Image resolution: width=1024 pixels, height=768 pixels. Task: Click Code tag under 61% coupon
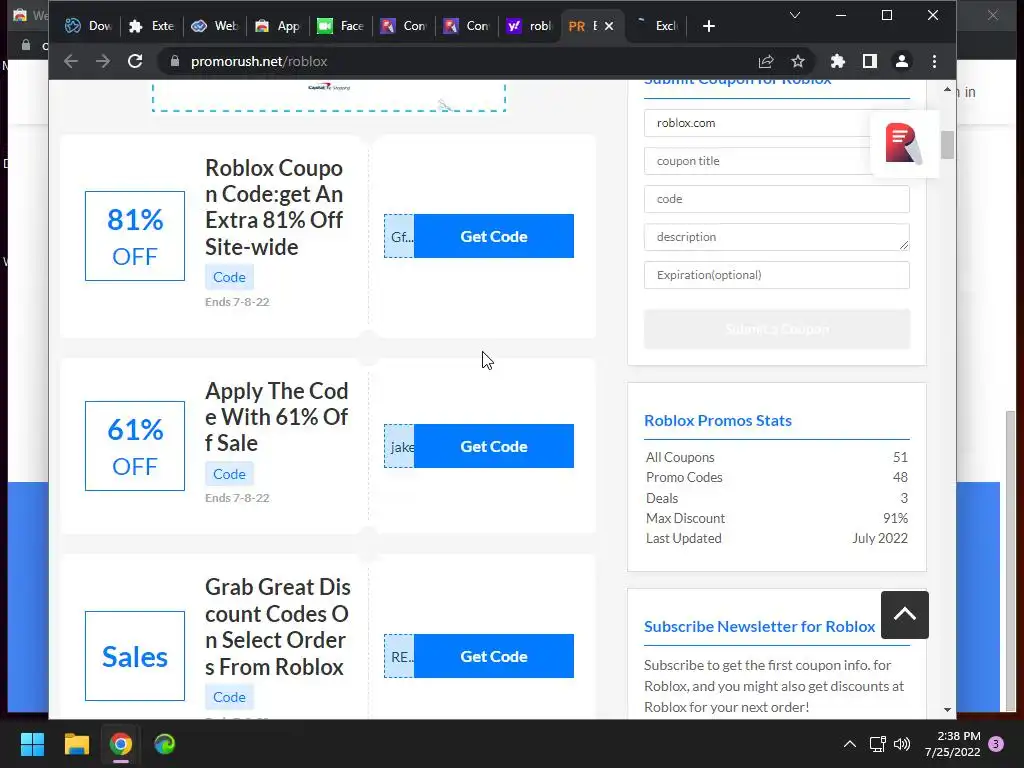click(x=229, y=474)
